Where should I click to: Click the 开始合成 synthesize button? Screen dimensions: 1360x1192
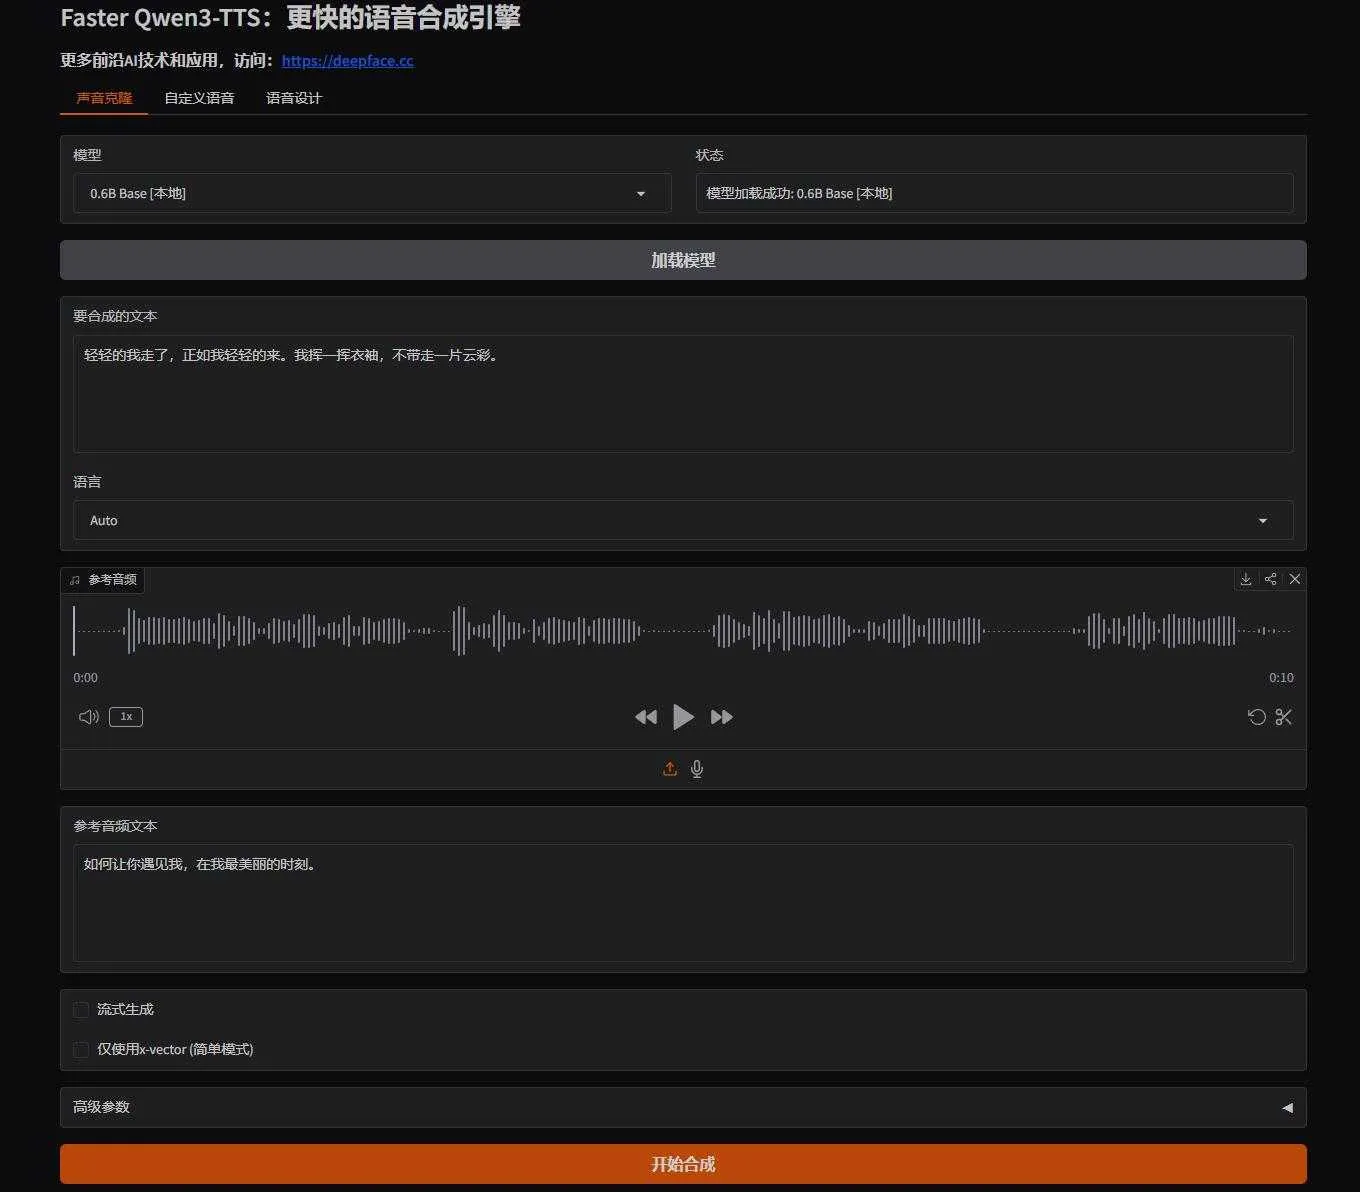[x=683, y=1163]
